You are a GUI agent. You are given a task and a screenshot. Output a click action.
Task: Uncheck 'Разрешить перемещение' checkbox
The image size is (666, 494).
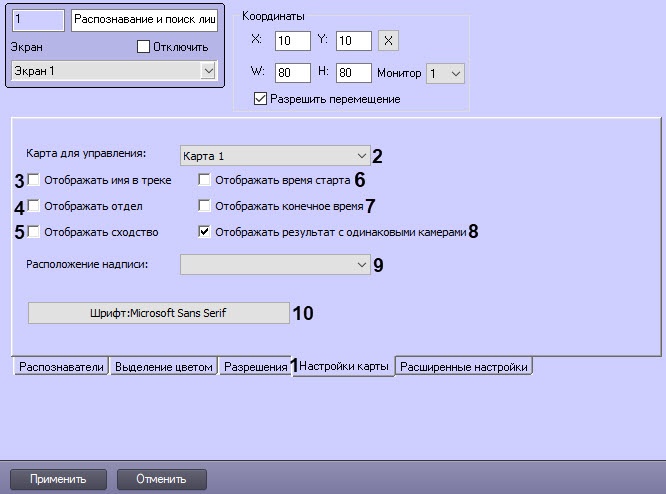(261, 99)
